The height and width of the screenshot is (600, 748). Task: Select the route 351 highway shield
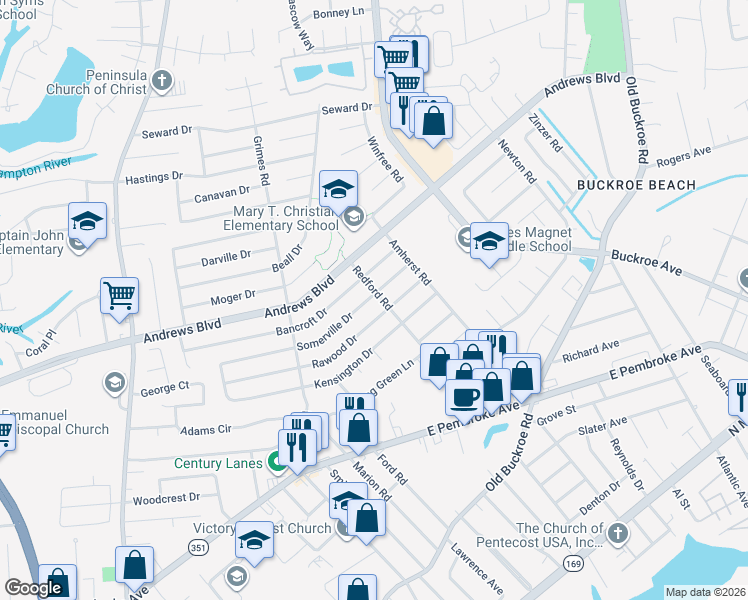(197, 548)
